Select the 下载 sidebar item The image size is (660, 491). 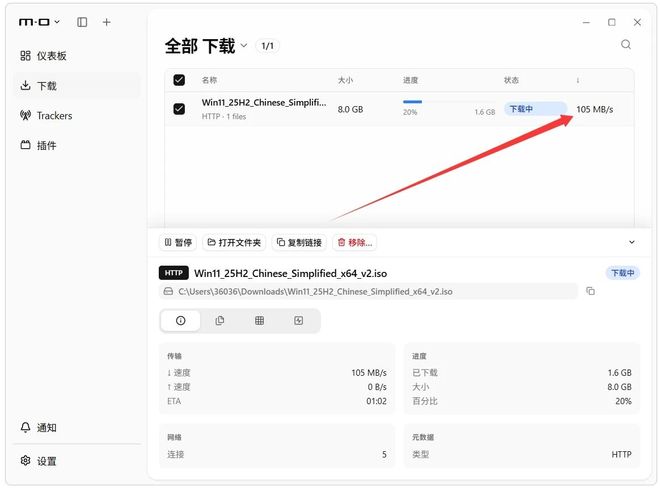77,85
